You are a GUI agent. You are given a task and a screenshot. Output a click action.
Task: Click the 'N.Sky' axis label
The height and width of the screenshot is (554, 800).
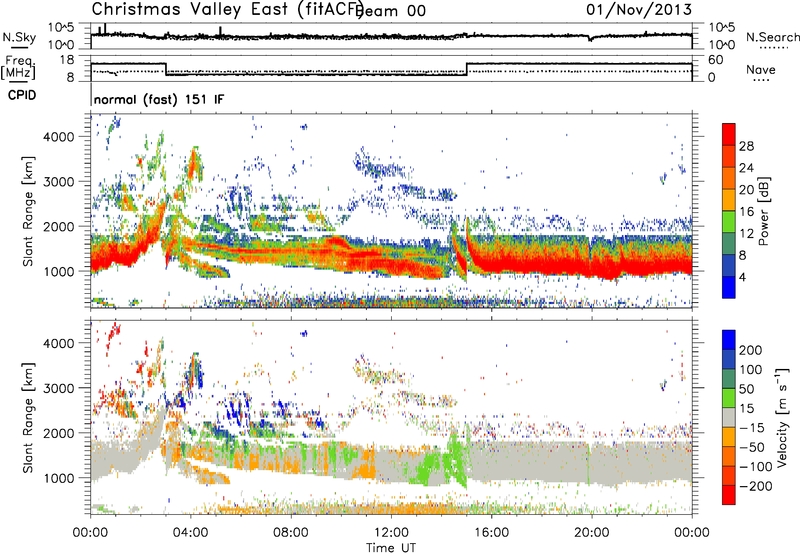19,37
